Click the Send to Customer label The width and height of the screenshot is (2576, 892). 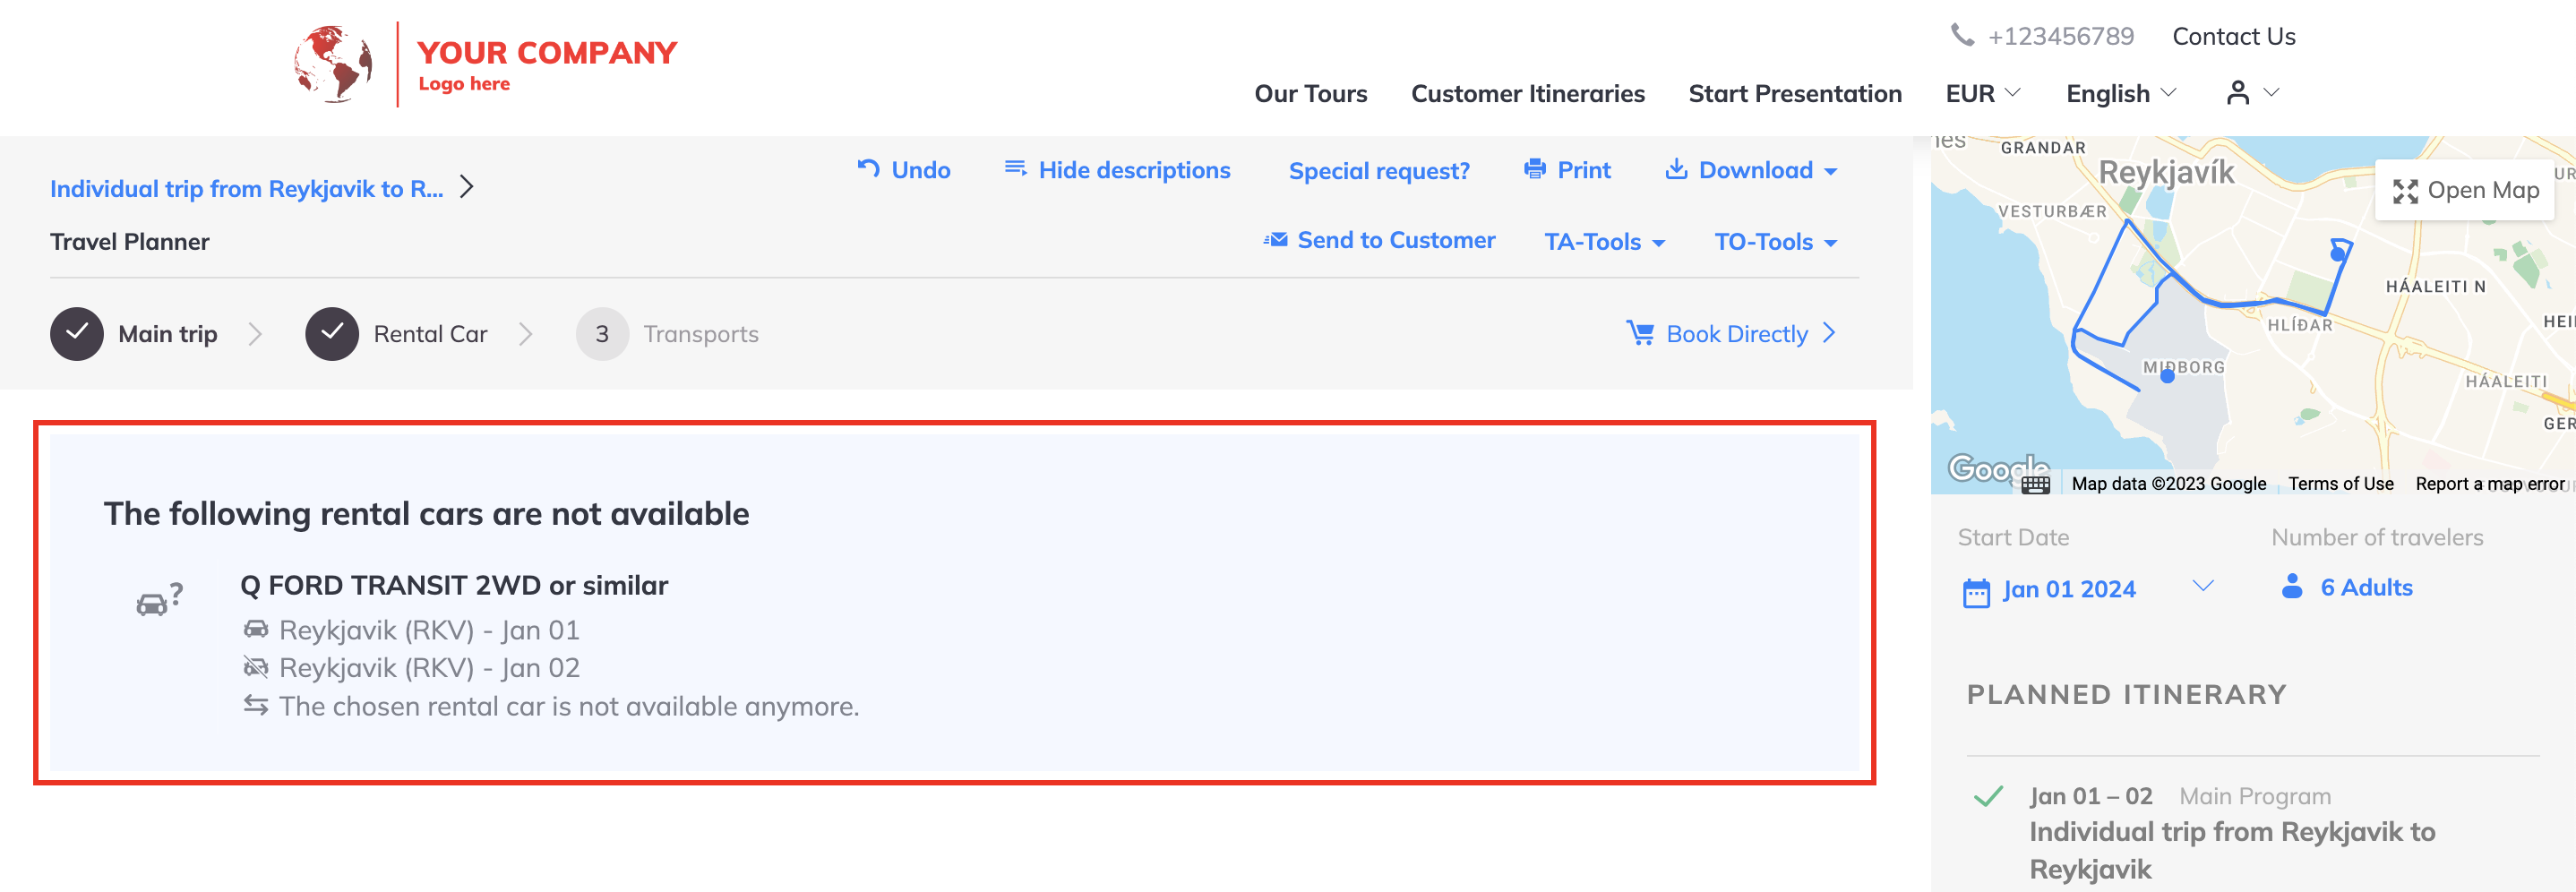[1396, 240]
